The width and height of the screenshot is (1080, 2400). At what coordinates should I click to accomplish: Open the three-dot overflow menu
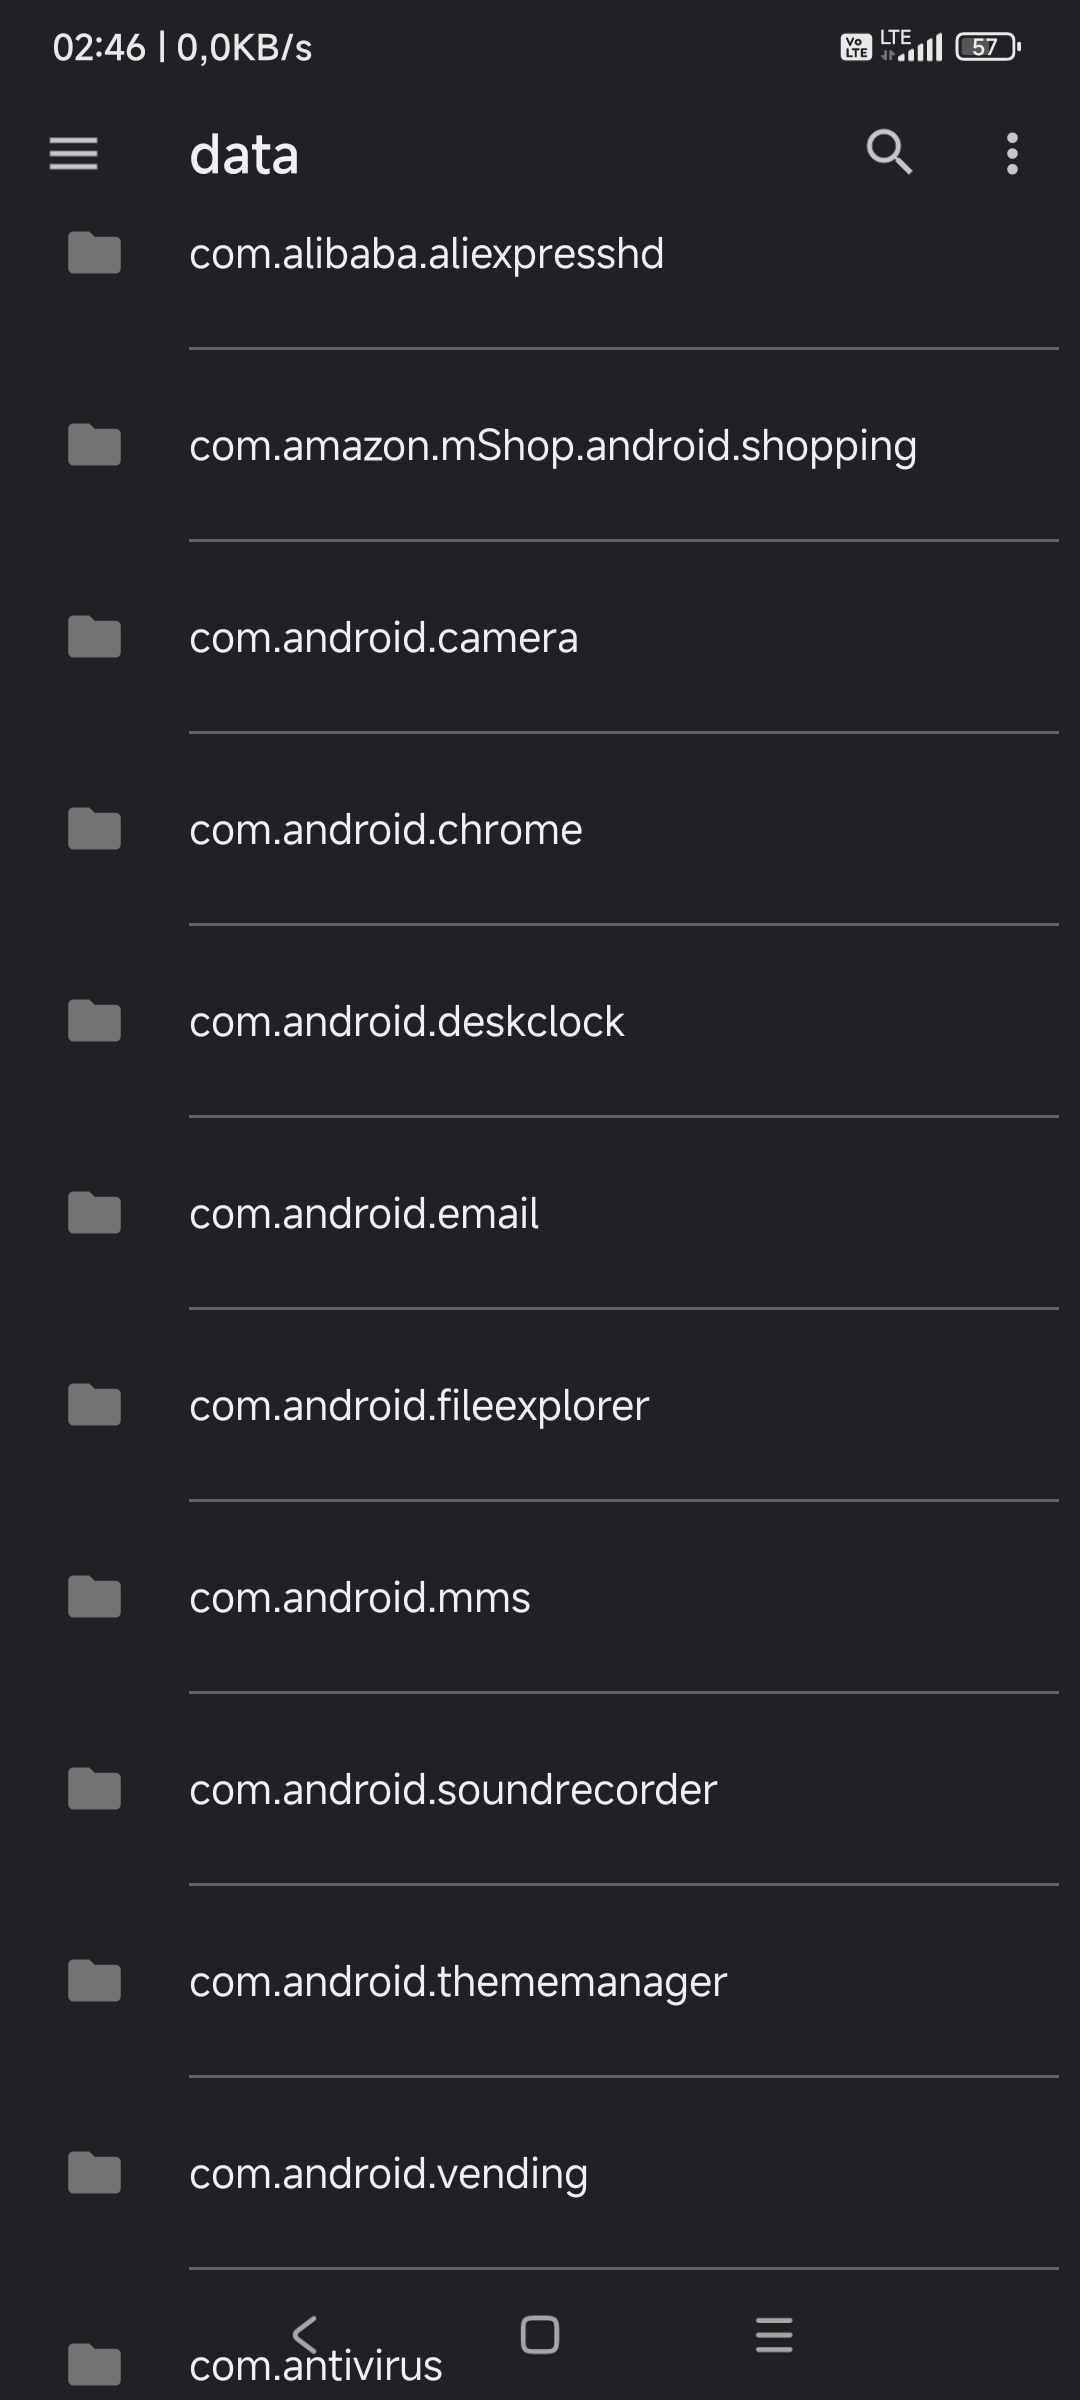coord(1012,154)
